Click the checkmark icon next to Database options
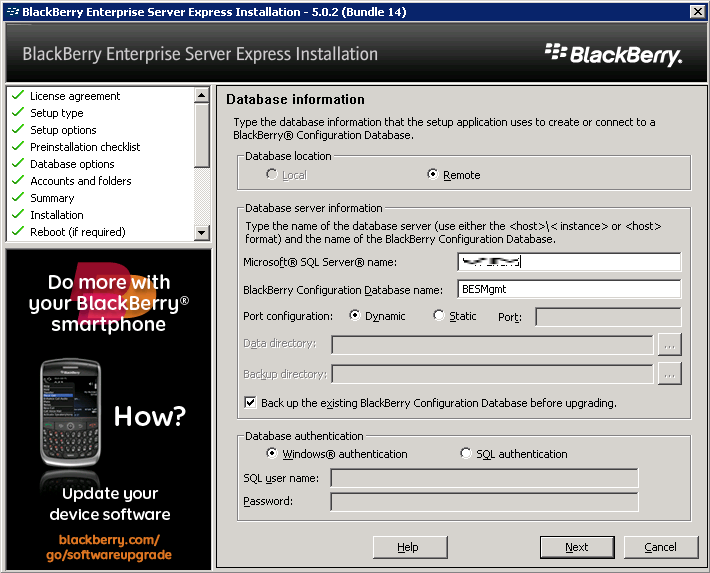This screenshot has width=710, height=573. coord(17,164)
